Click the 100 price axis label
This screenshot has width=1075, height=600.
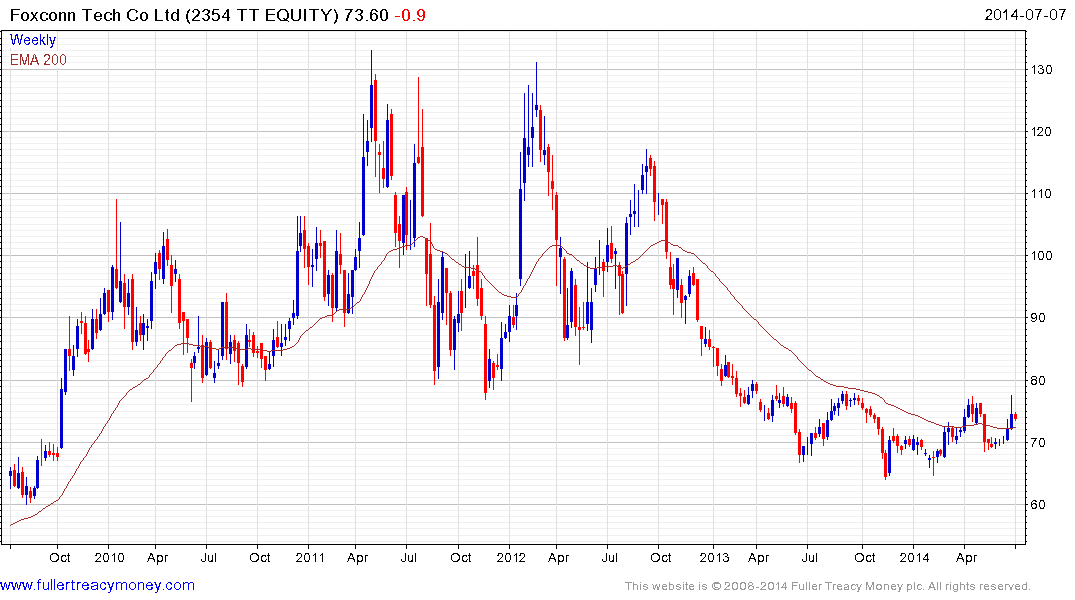tap(1041, 256)
